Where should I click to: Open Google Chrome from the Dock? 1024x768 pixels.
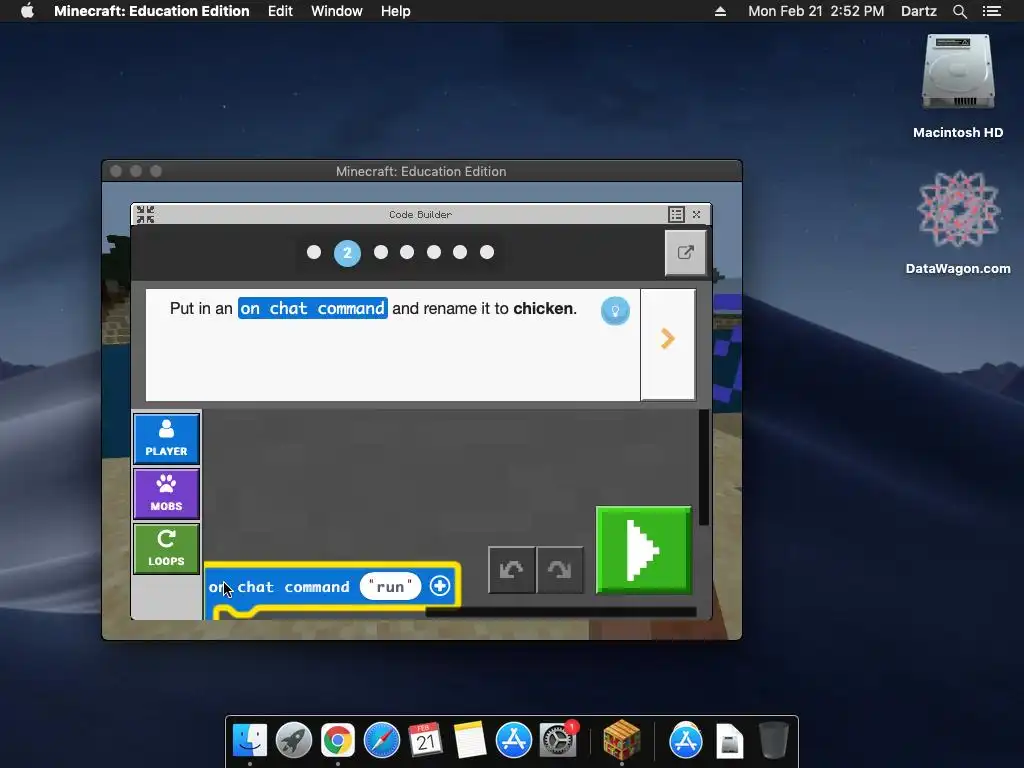point(338,741)
